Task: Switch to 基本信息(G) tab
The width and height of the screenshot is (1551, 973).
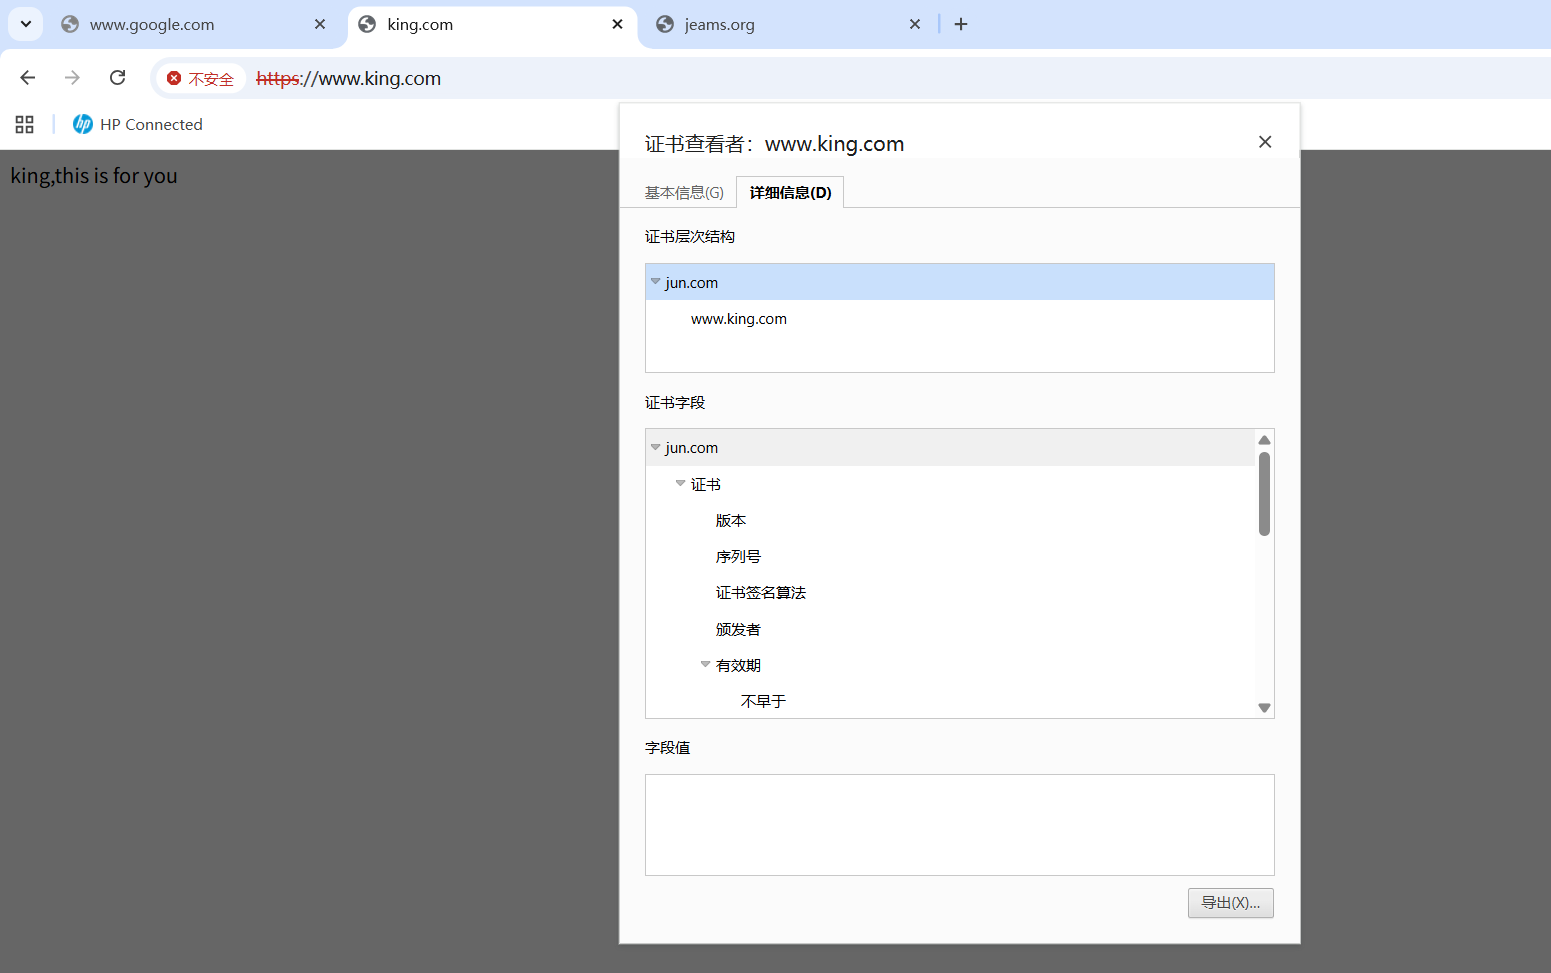Action: coord(684,192)
